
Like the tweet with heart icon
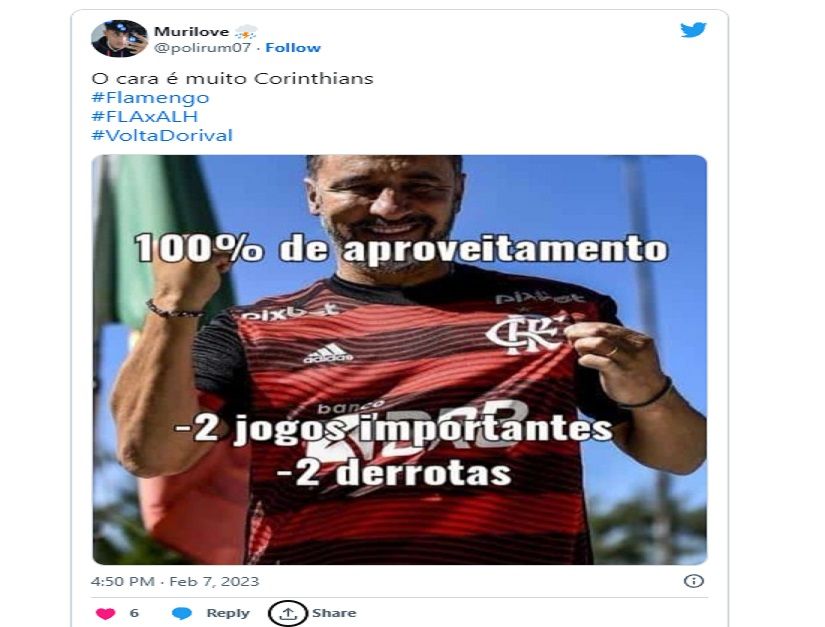105,613
